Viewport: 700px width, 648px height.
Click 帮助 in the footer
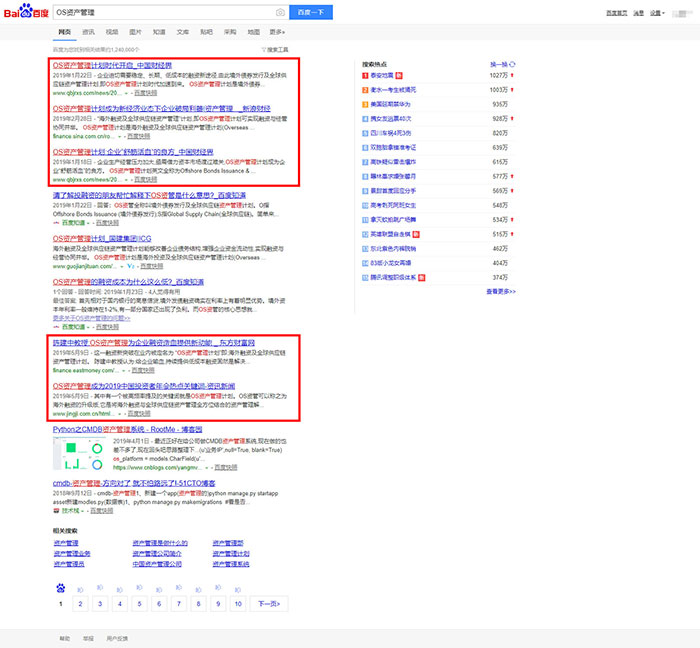[x=65, y=639]
